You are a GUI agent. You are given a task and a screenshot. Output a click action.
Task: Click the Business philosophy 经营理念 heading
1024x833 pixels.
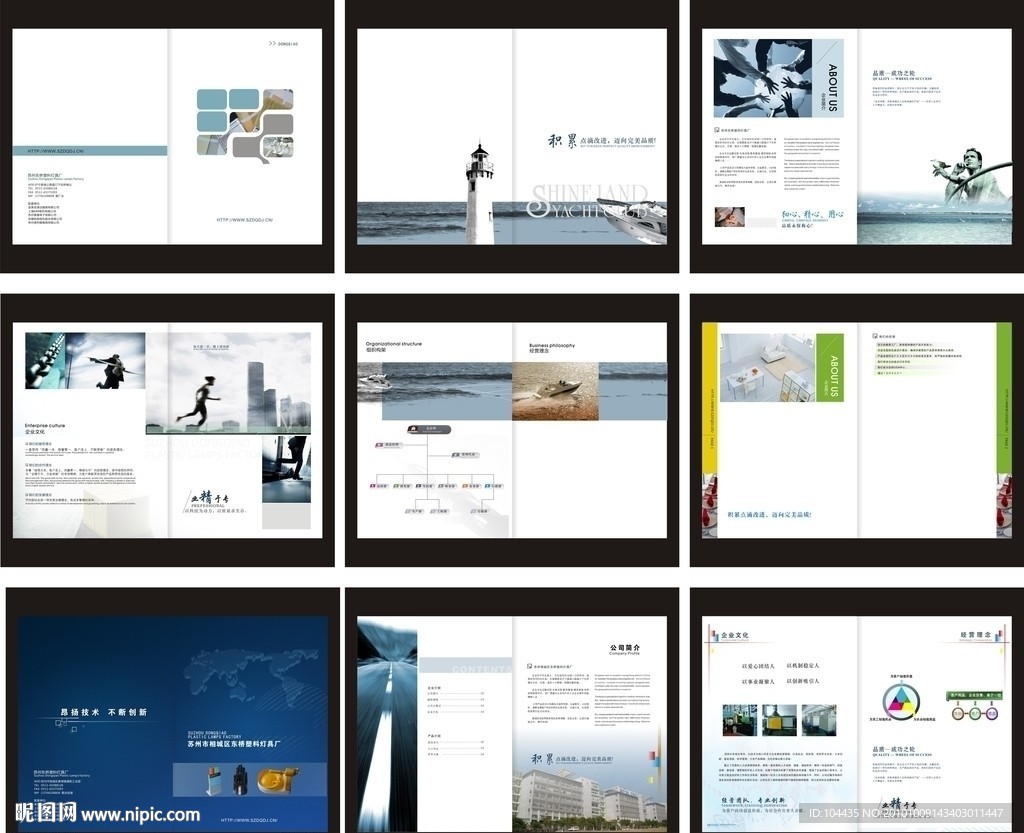[552, 348]
